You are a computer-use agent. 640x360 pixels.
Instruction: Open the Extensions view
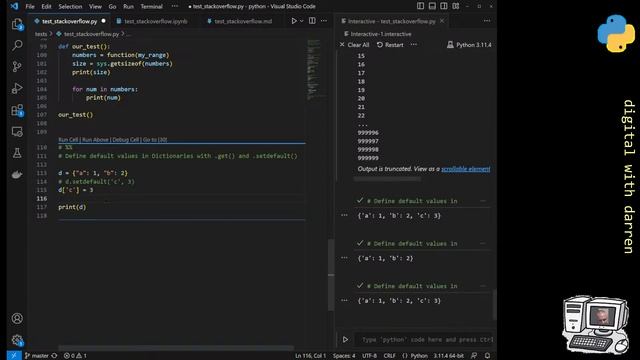pos(17,110)
